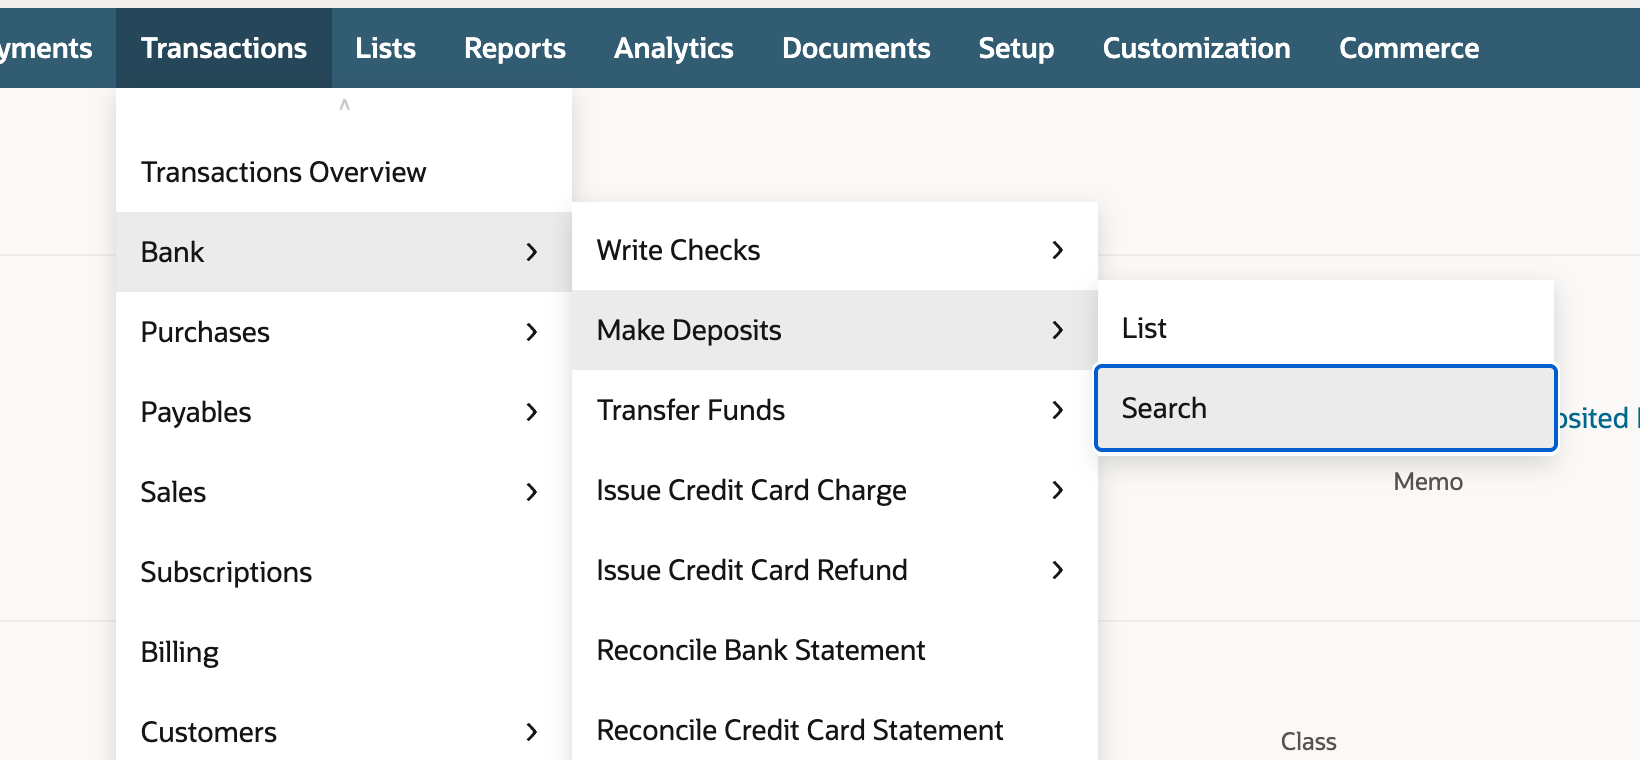Select the Payables menu item
Image resolution: width=1640 pixels, height=760 pixels.
pyautogui.click(x=344, y=412)
